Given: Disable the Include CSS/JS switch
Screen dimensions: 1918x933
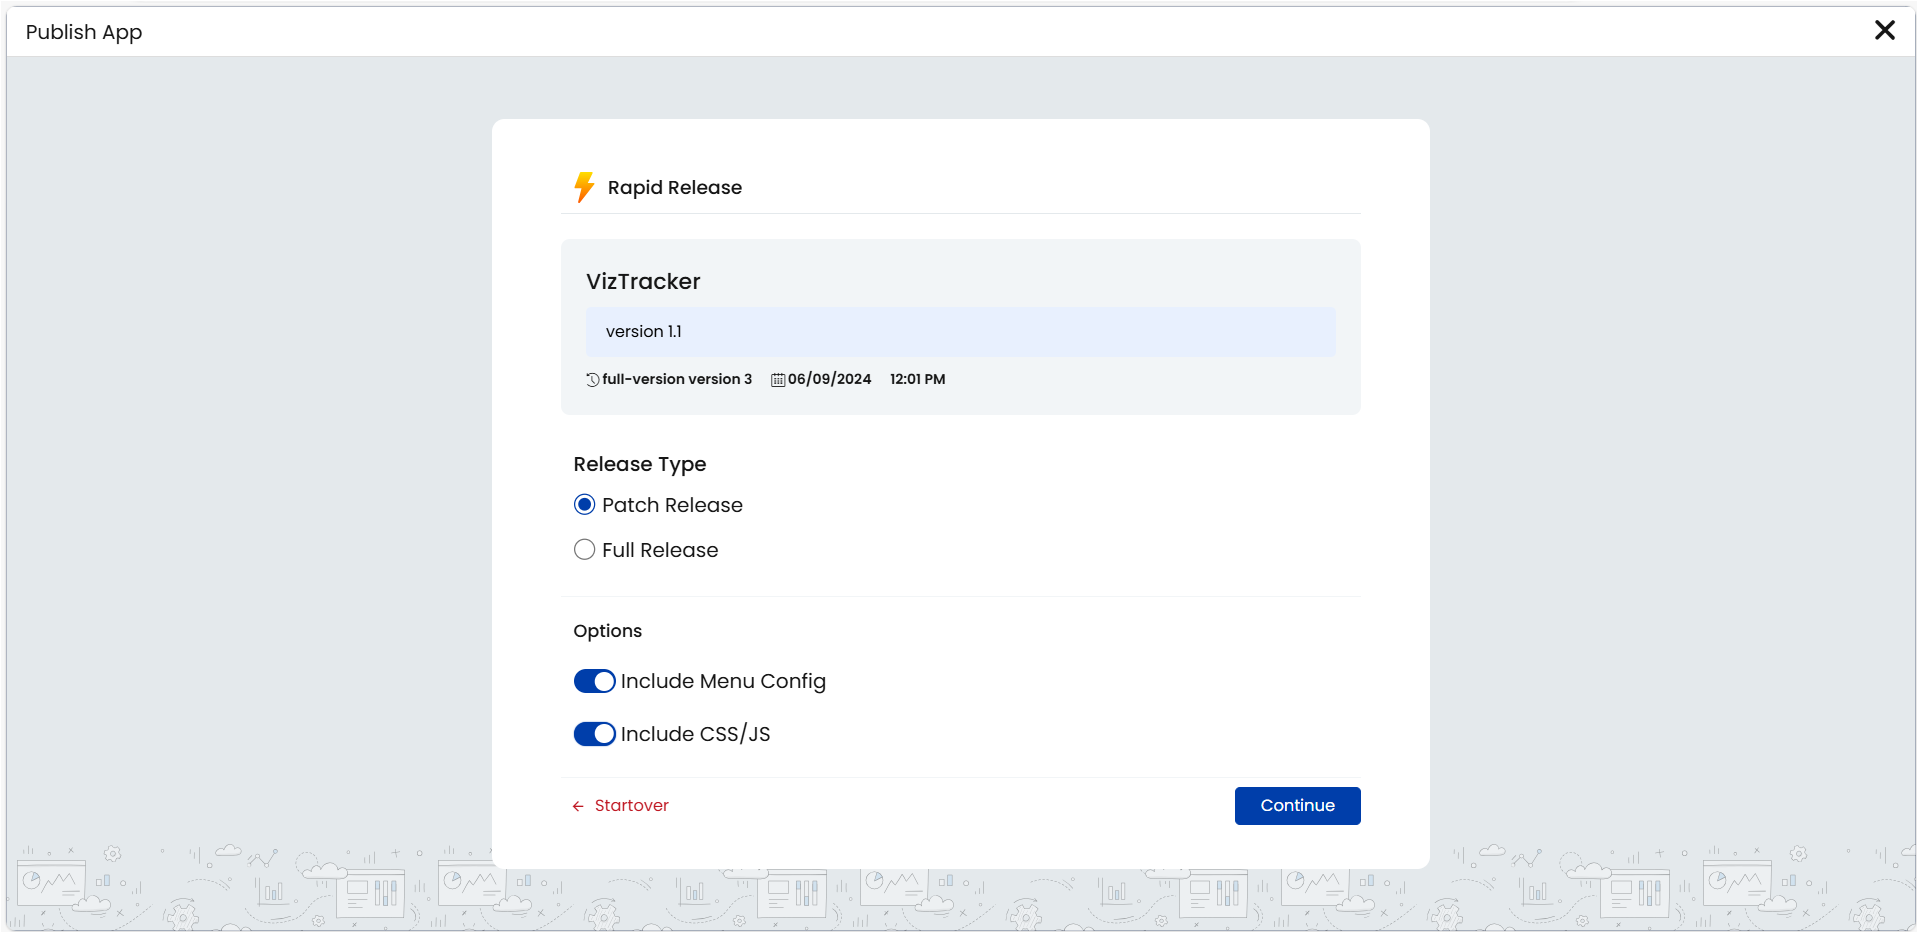Looking at the screenshot, I should coord(594,734).
